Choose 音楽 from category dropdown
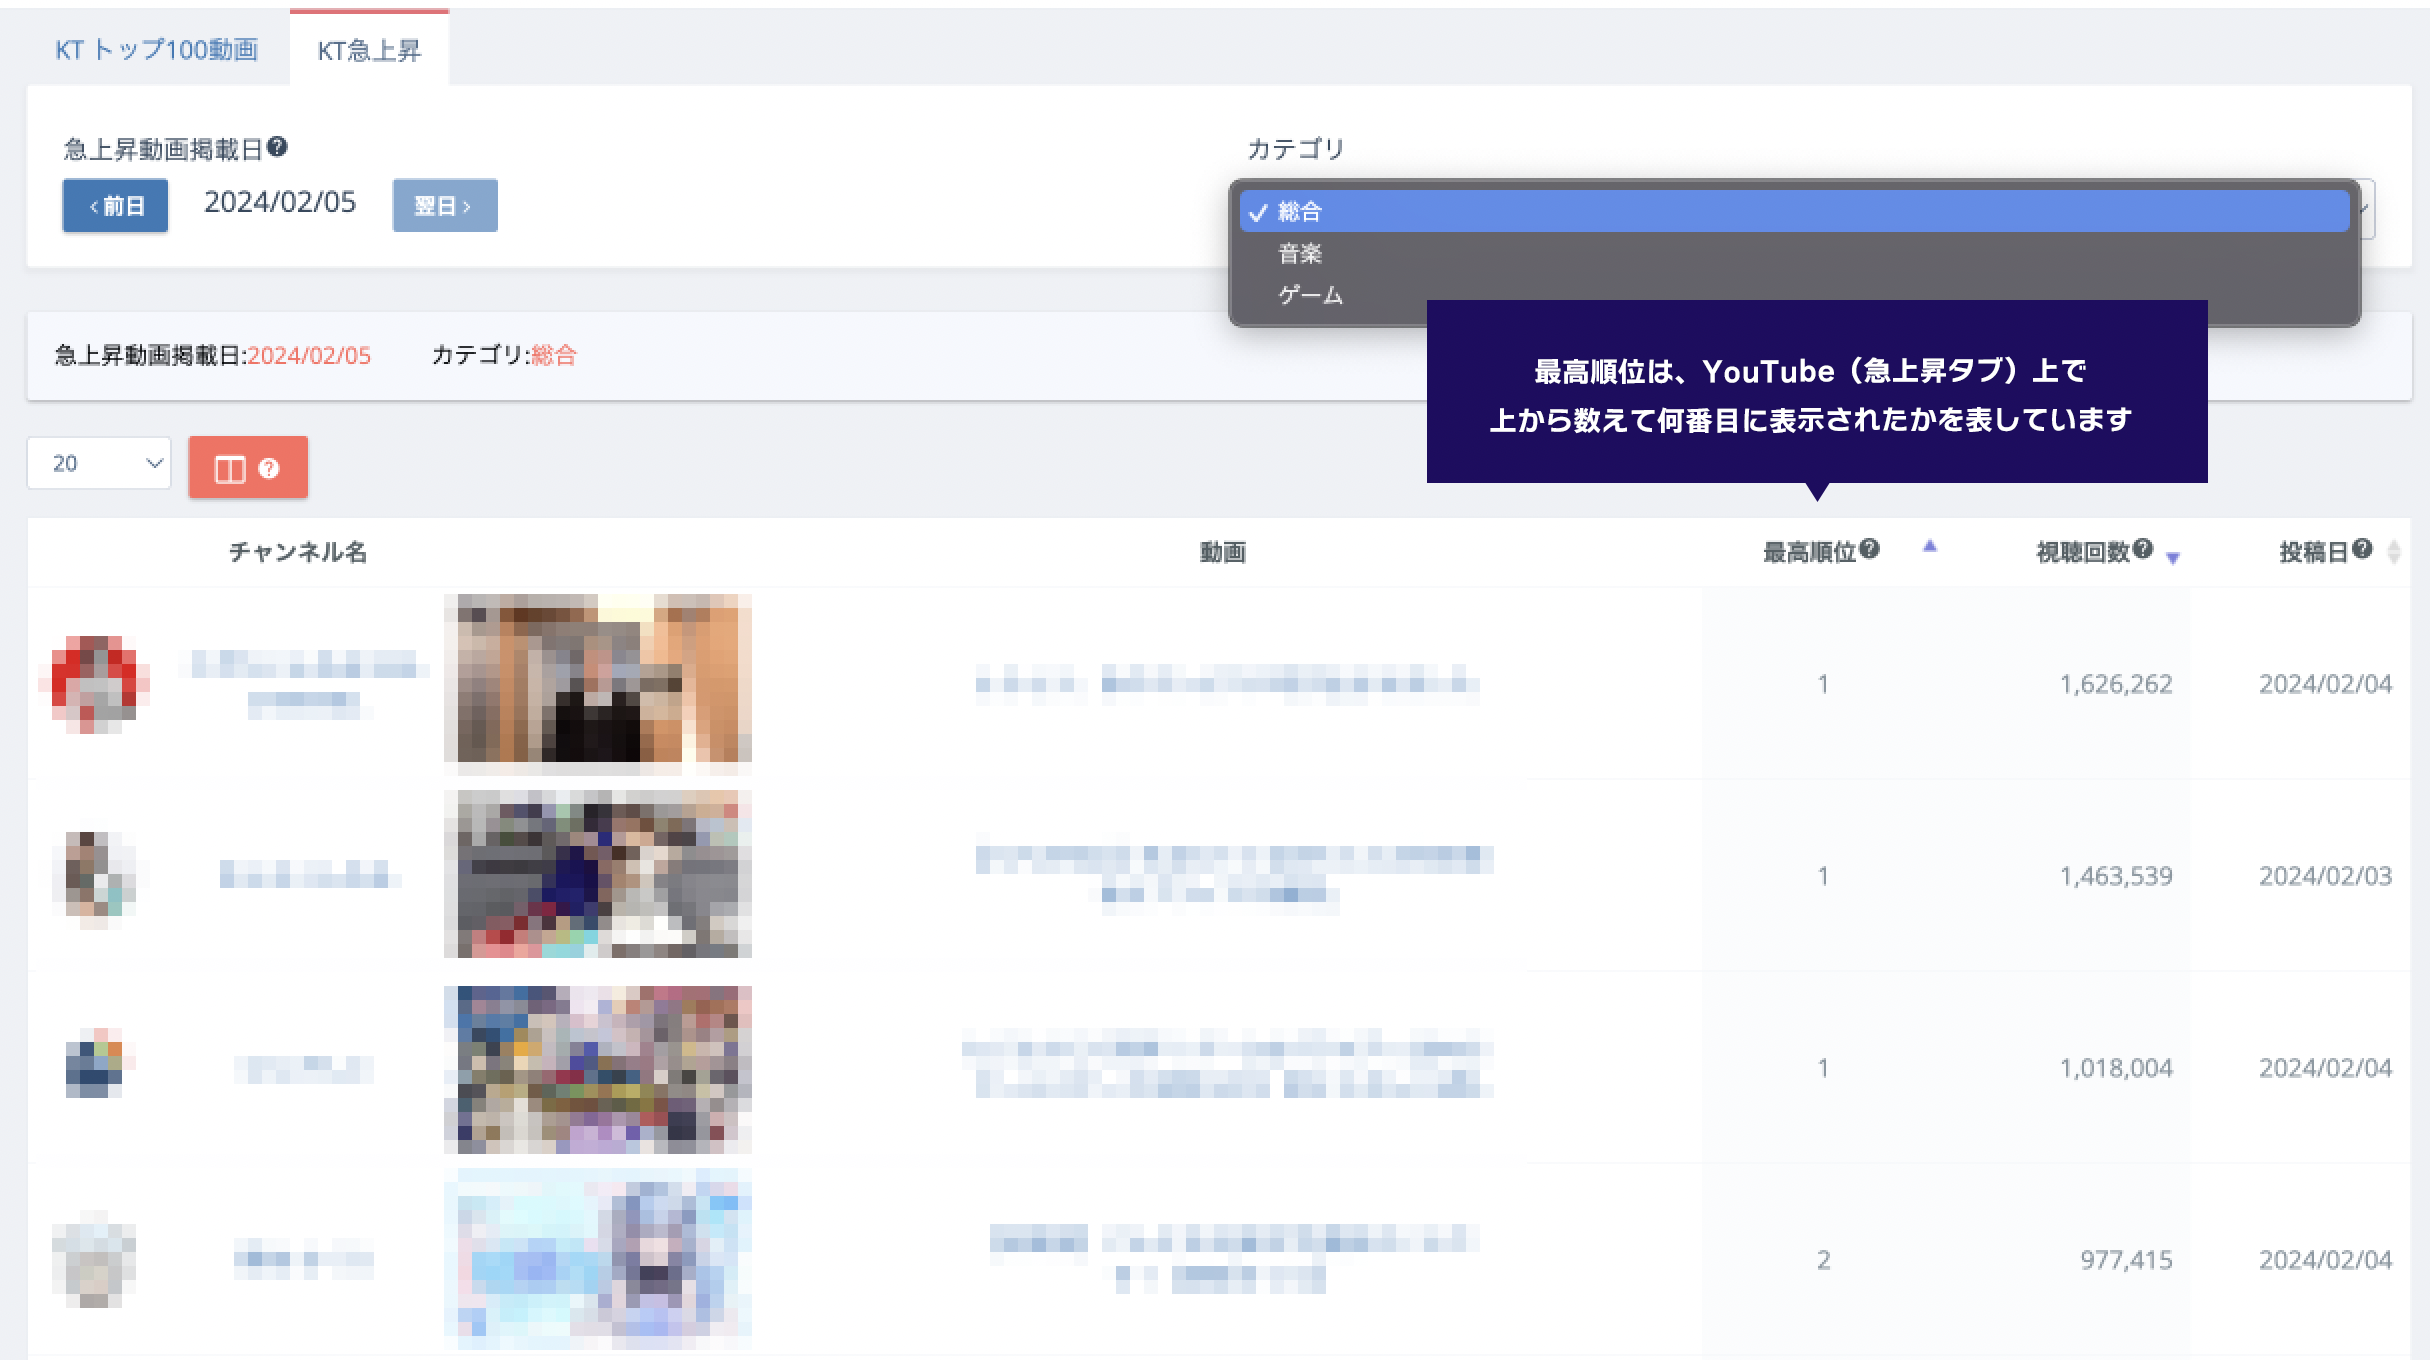This screenshot has height=1360, width=2430. 1300,254
